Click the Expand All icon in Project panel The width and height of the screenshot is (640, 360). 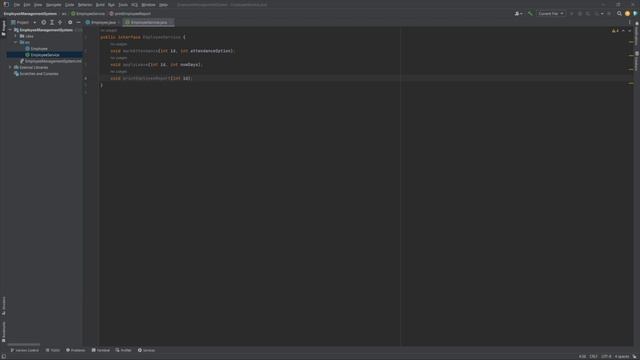52,22
